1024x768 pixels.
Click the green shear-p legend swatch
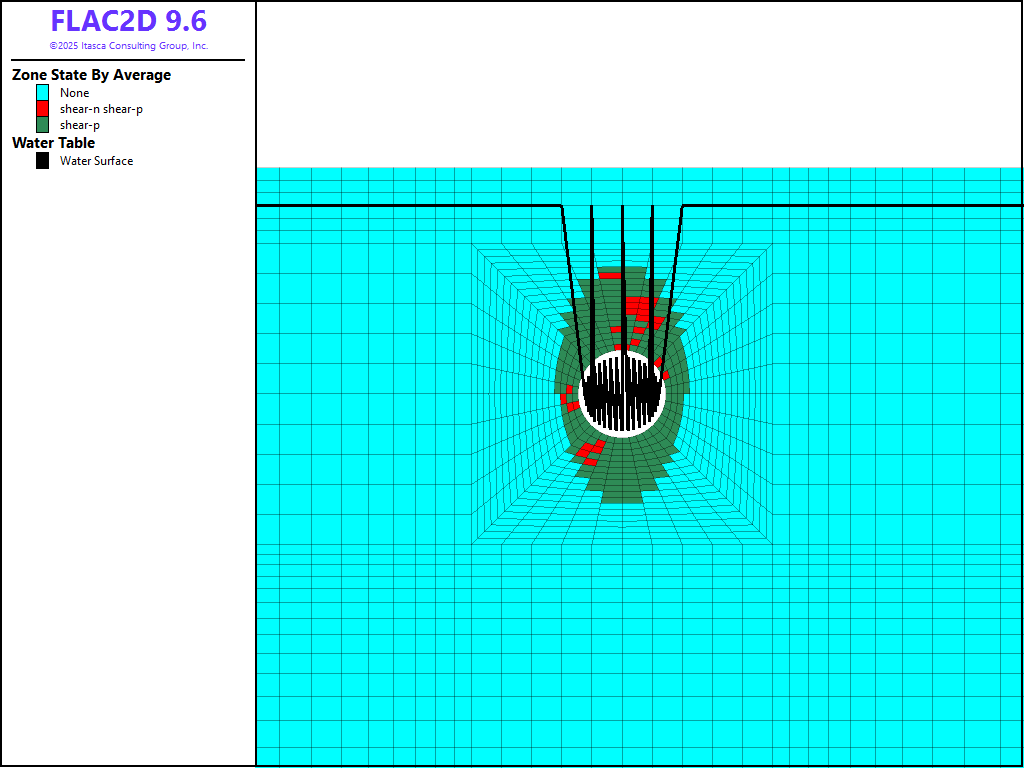(42, 125)
